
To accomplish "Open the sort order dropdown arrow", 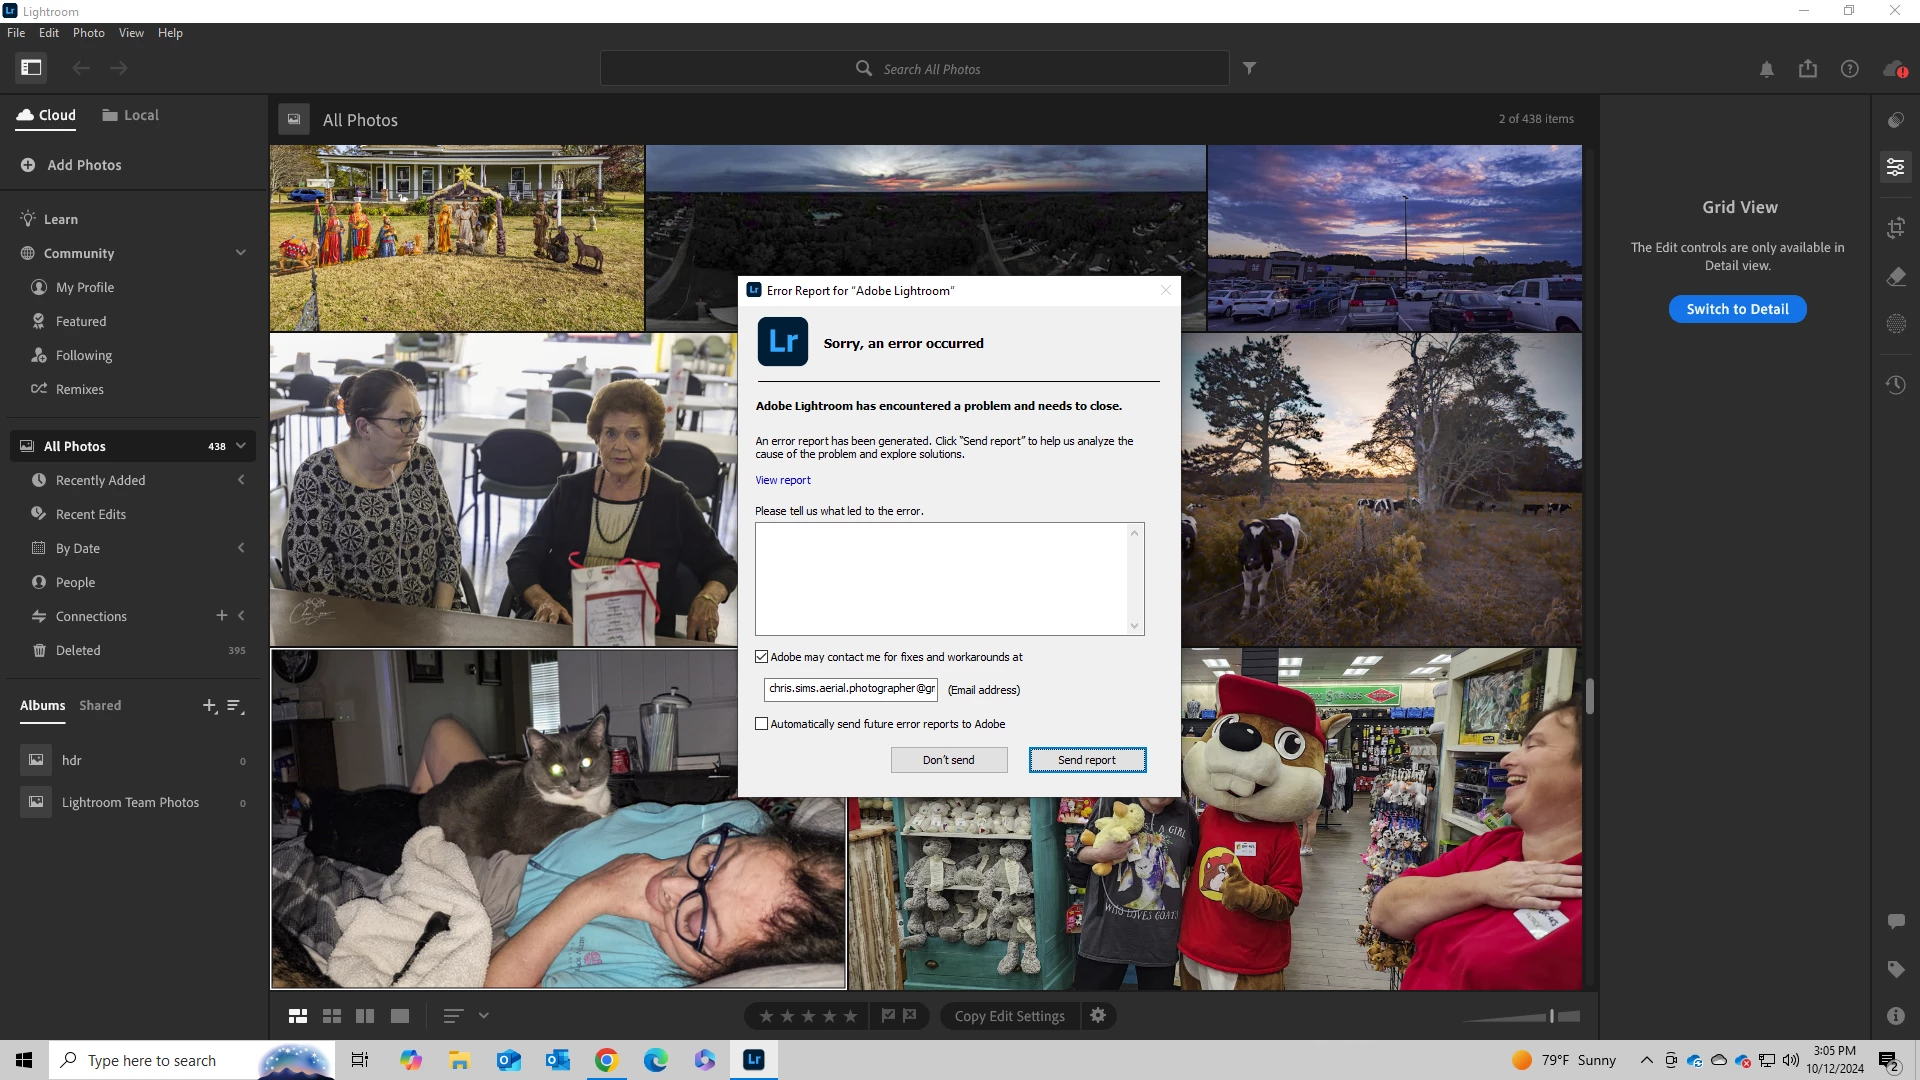I will [x=484, y=1016].
